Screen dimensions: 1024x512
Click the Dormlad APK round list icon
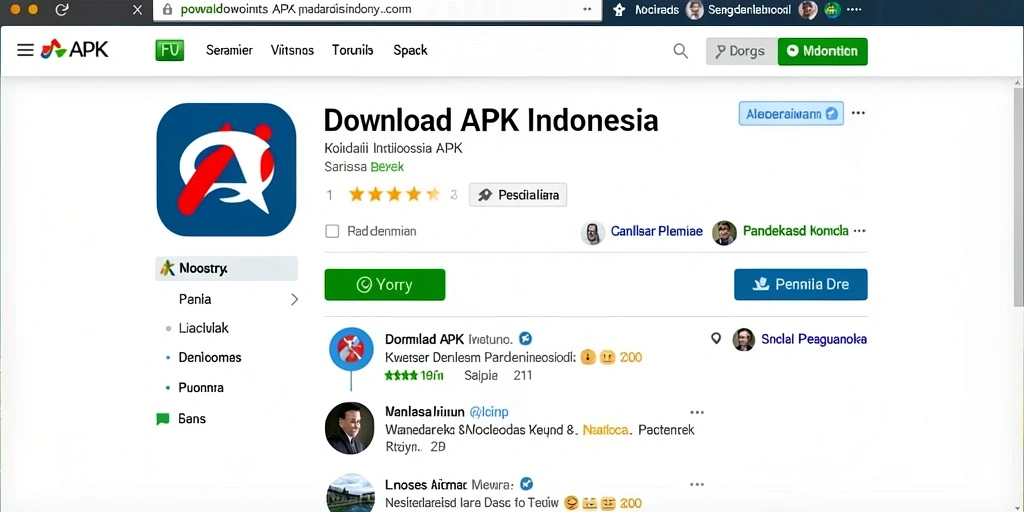351,349
